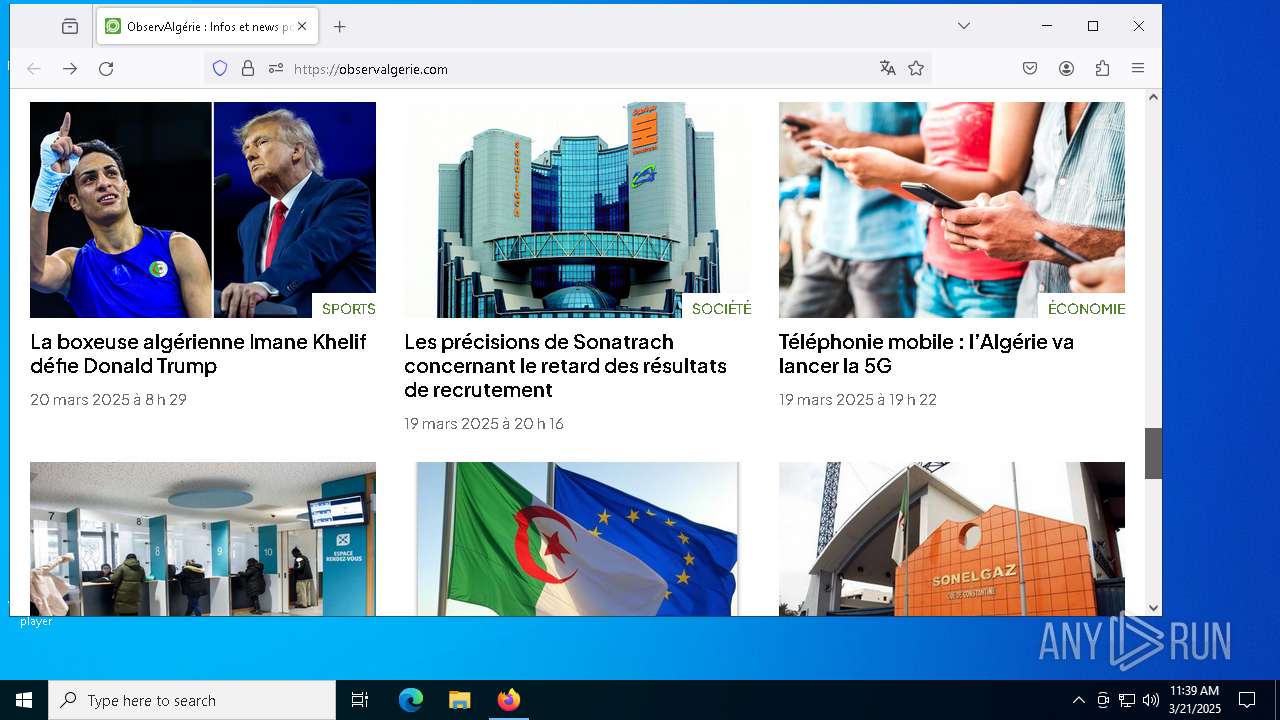Read 'La boxeuse algérienne Imane Khelif' article

click(x=198, y=354)
